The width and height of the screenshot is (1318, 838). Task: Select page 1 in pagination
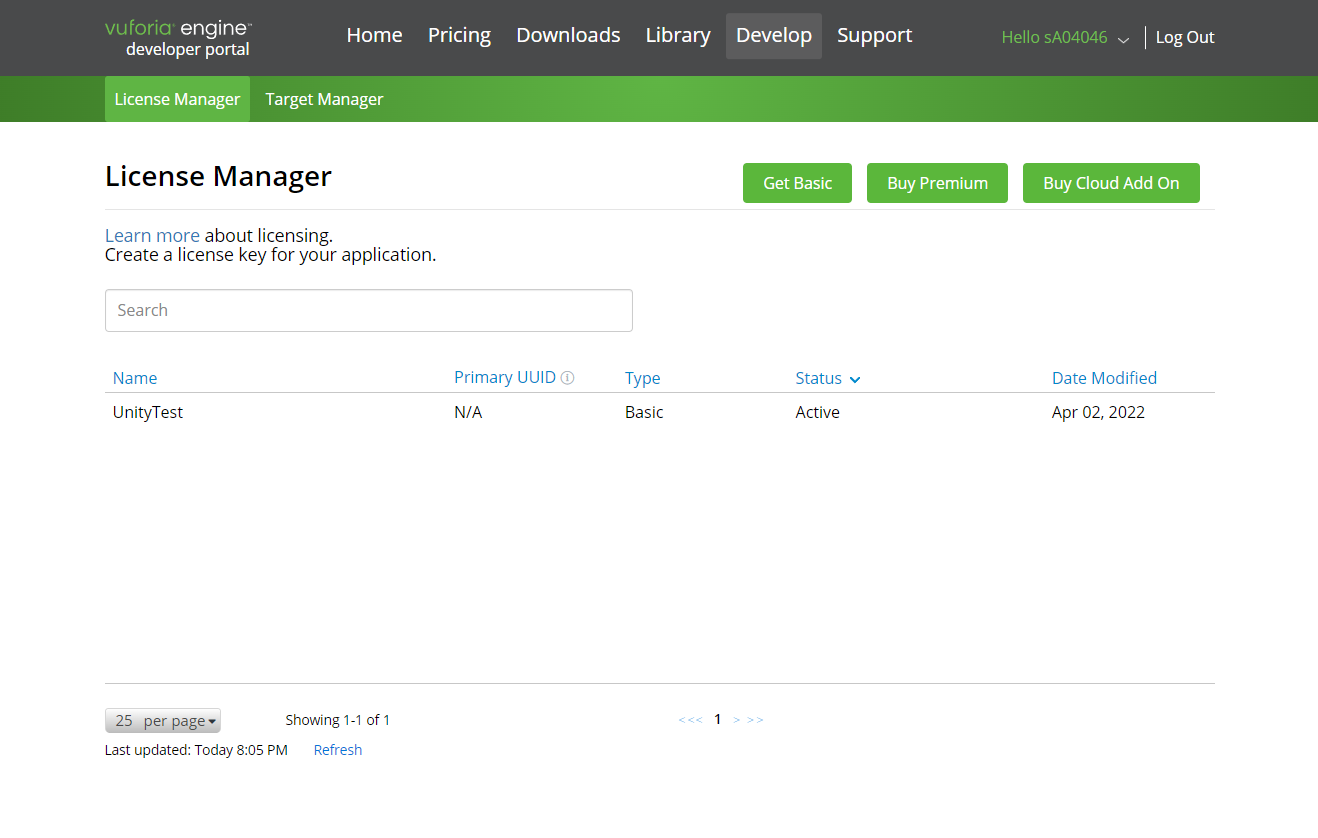pos(718,720)
